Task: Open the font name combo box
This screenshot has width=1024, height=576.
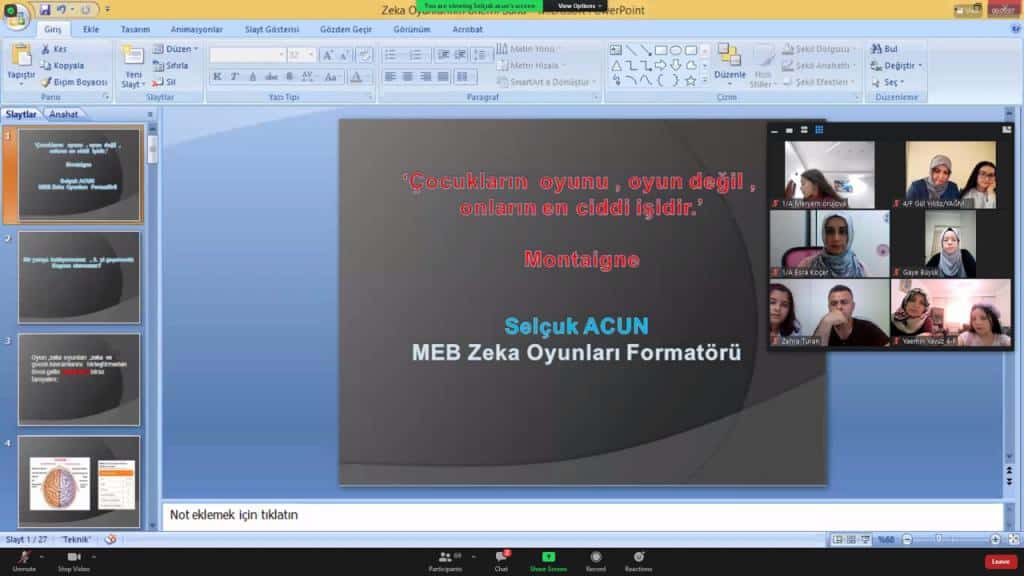Action: 247,55
